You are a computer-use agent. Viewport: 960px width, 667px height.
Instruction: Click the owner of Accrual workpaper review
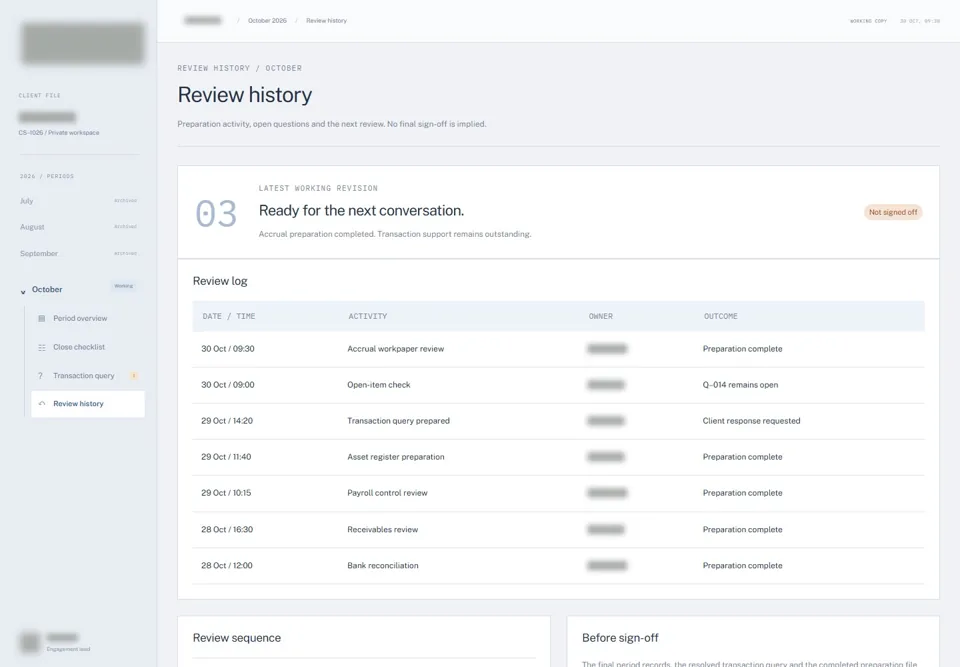point(607,349)
